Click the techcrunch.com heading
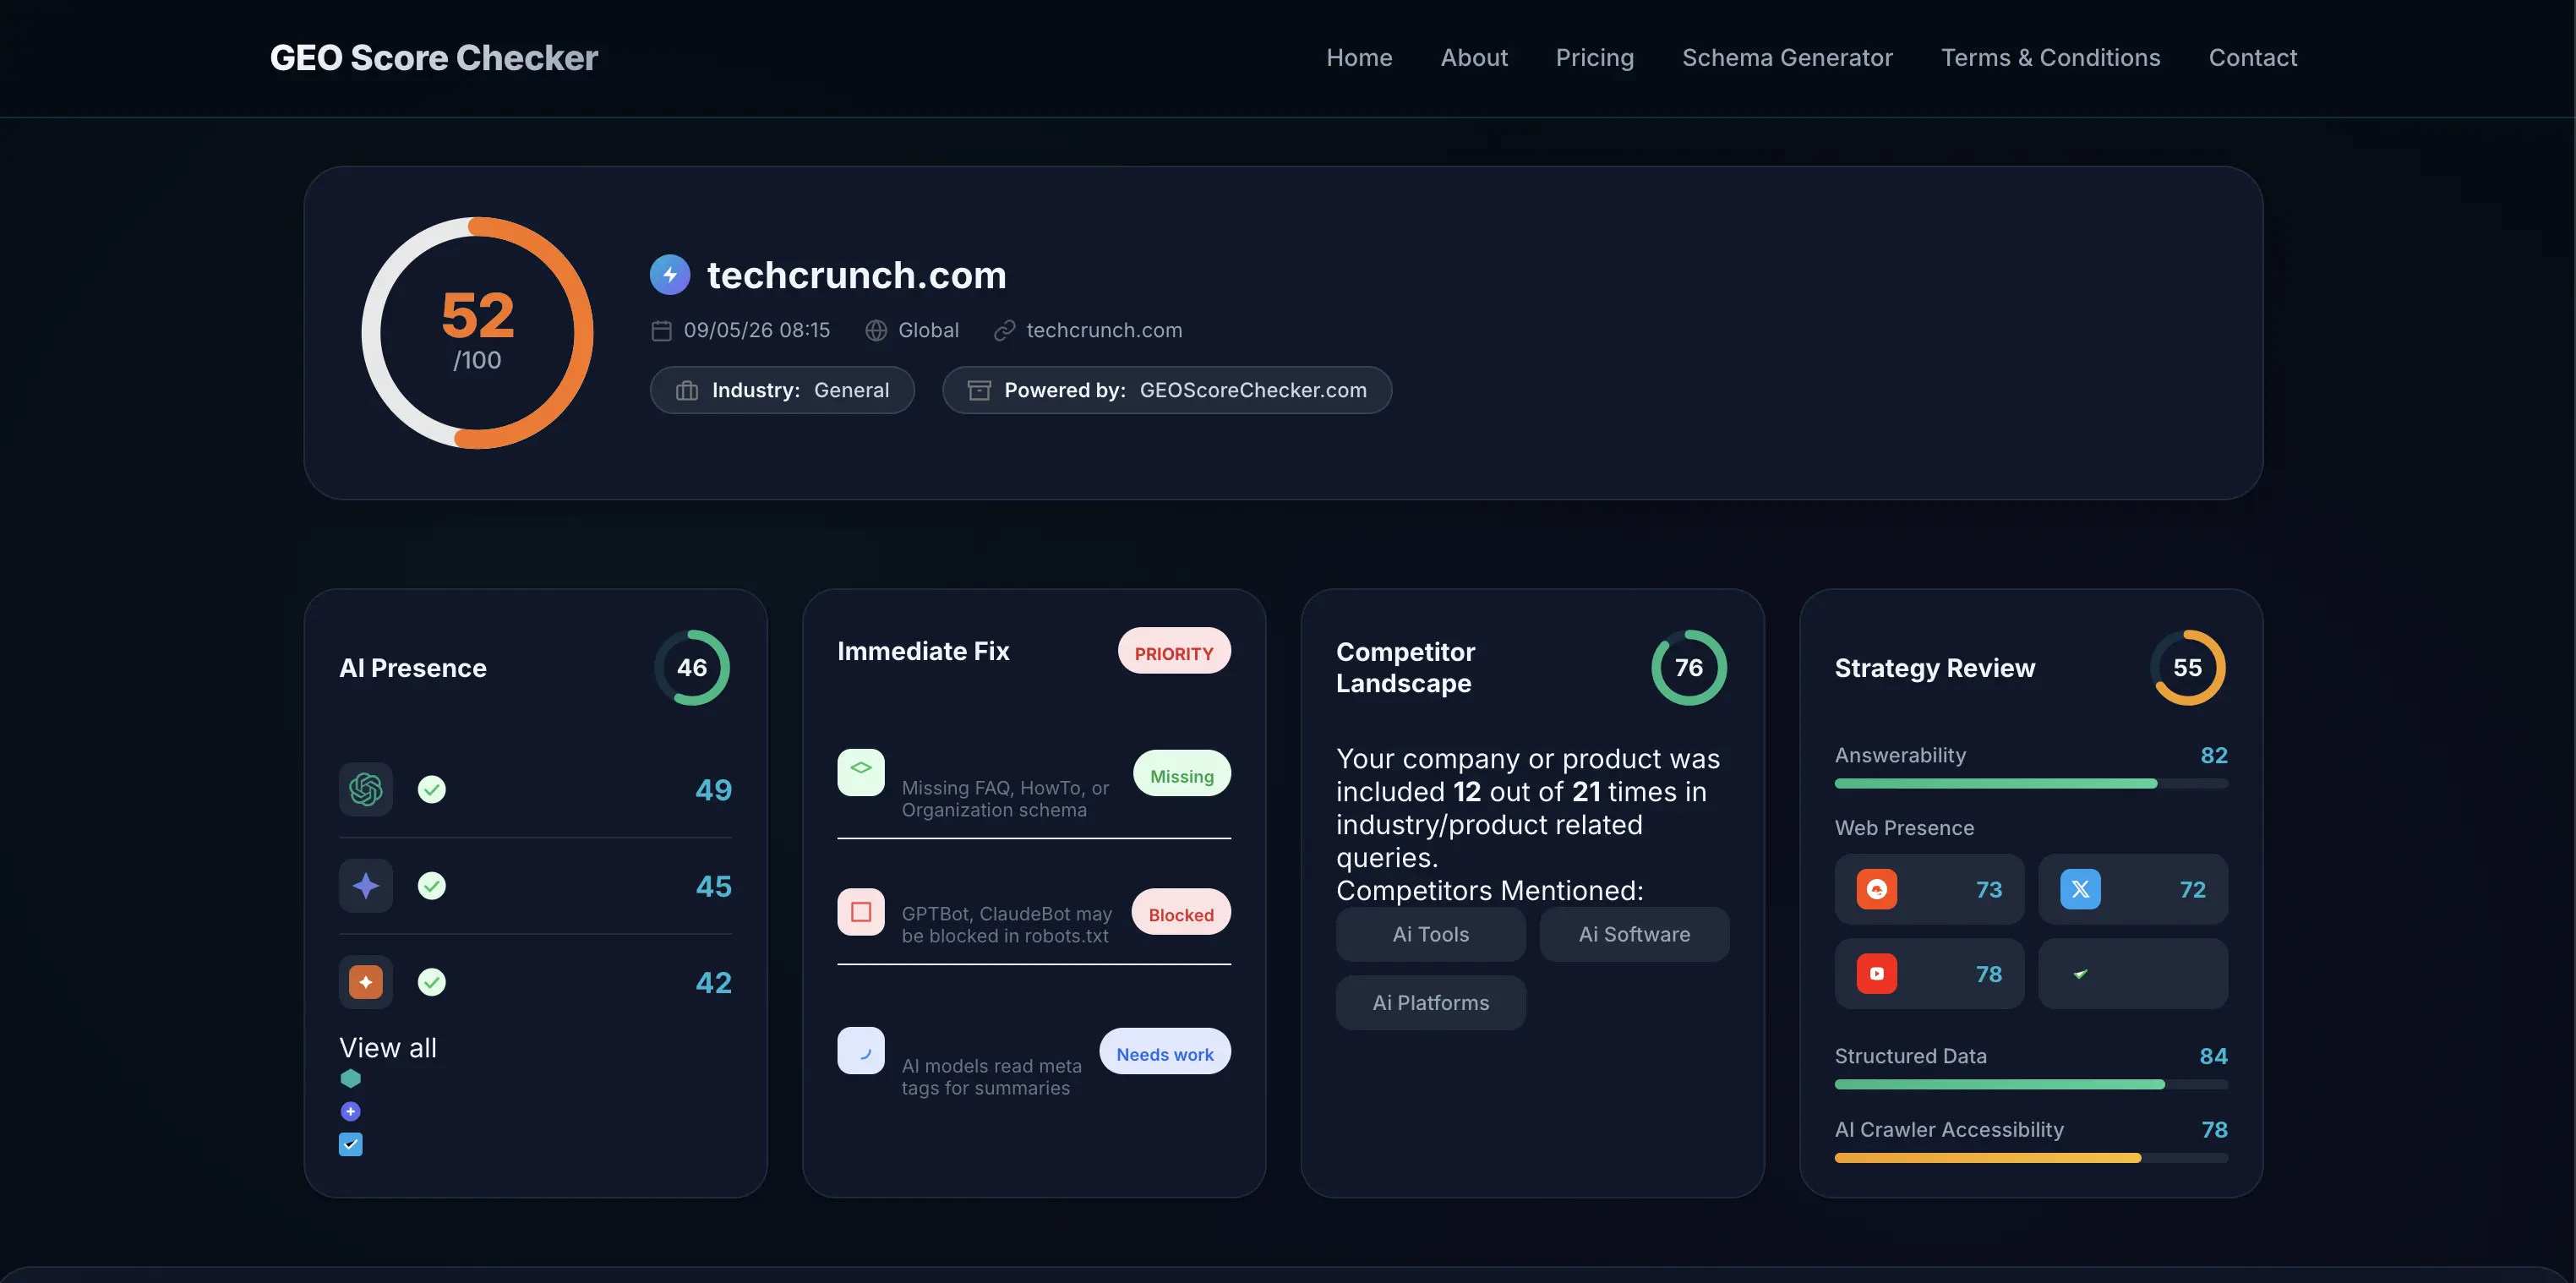Screen dimensions: 2576x1283 (x=857, y=275)
